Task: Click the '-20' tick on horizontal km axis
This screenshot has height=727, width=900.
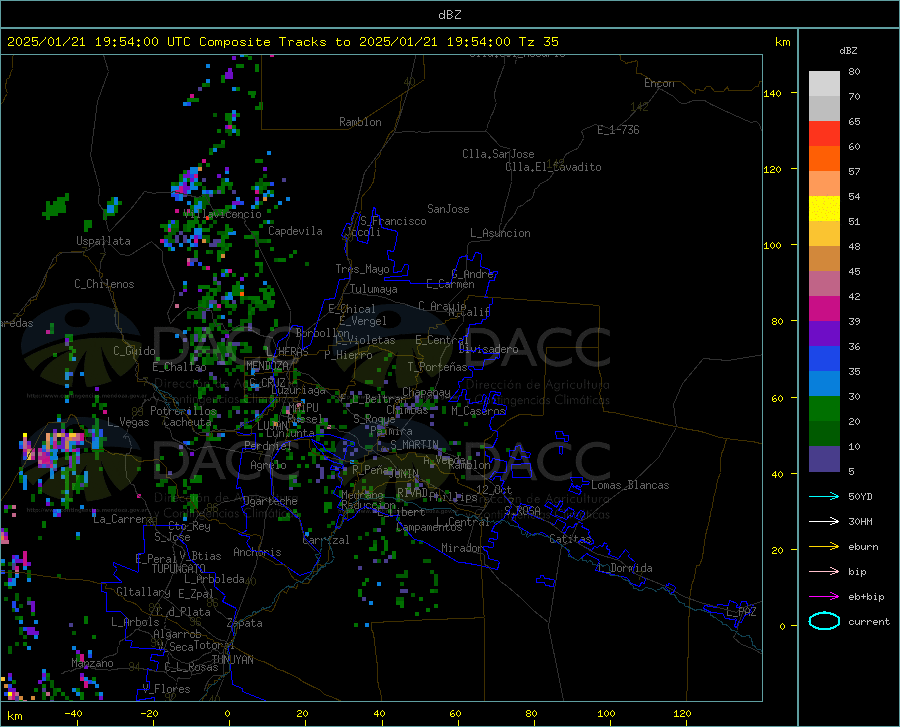Action: coord(149,713)
